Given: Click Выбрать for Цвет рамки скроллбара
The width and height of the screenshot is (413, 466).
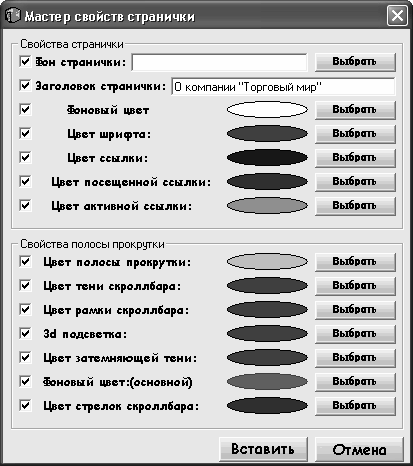Looking at the screenshot, I should coord(355,310).
